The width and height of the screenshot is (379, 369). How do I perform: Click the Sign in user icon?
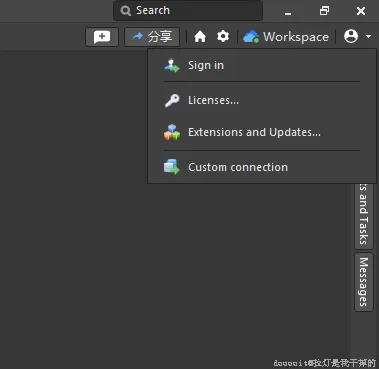pyautogui.click(x=172, y=66)
